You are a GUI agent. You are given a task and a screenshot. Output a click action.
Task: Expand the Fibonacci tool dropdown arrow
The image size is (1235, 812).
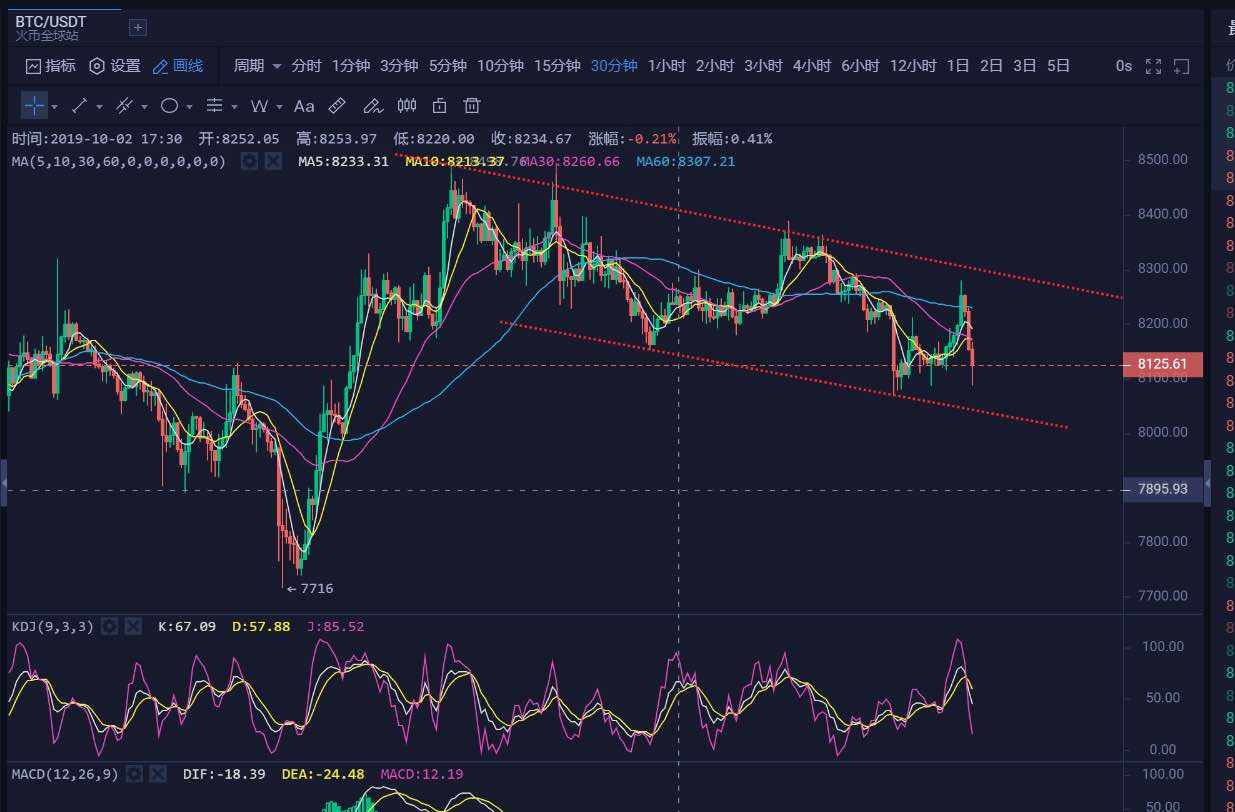[234, 106]
